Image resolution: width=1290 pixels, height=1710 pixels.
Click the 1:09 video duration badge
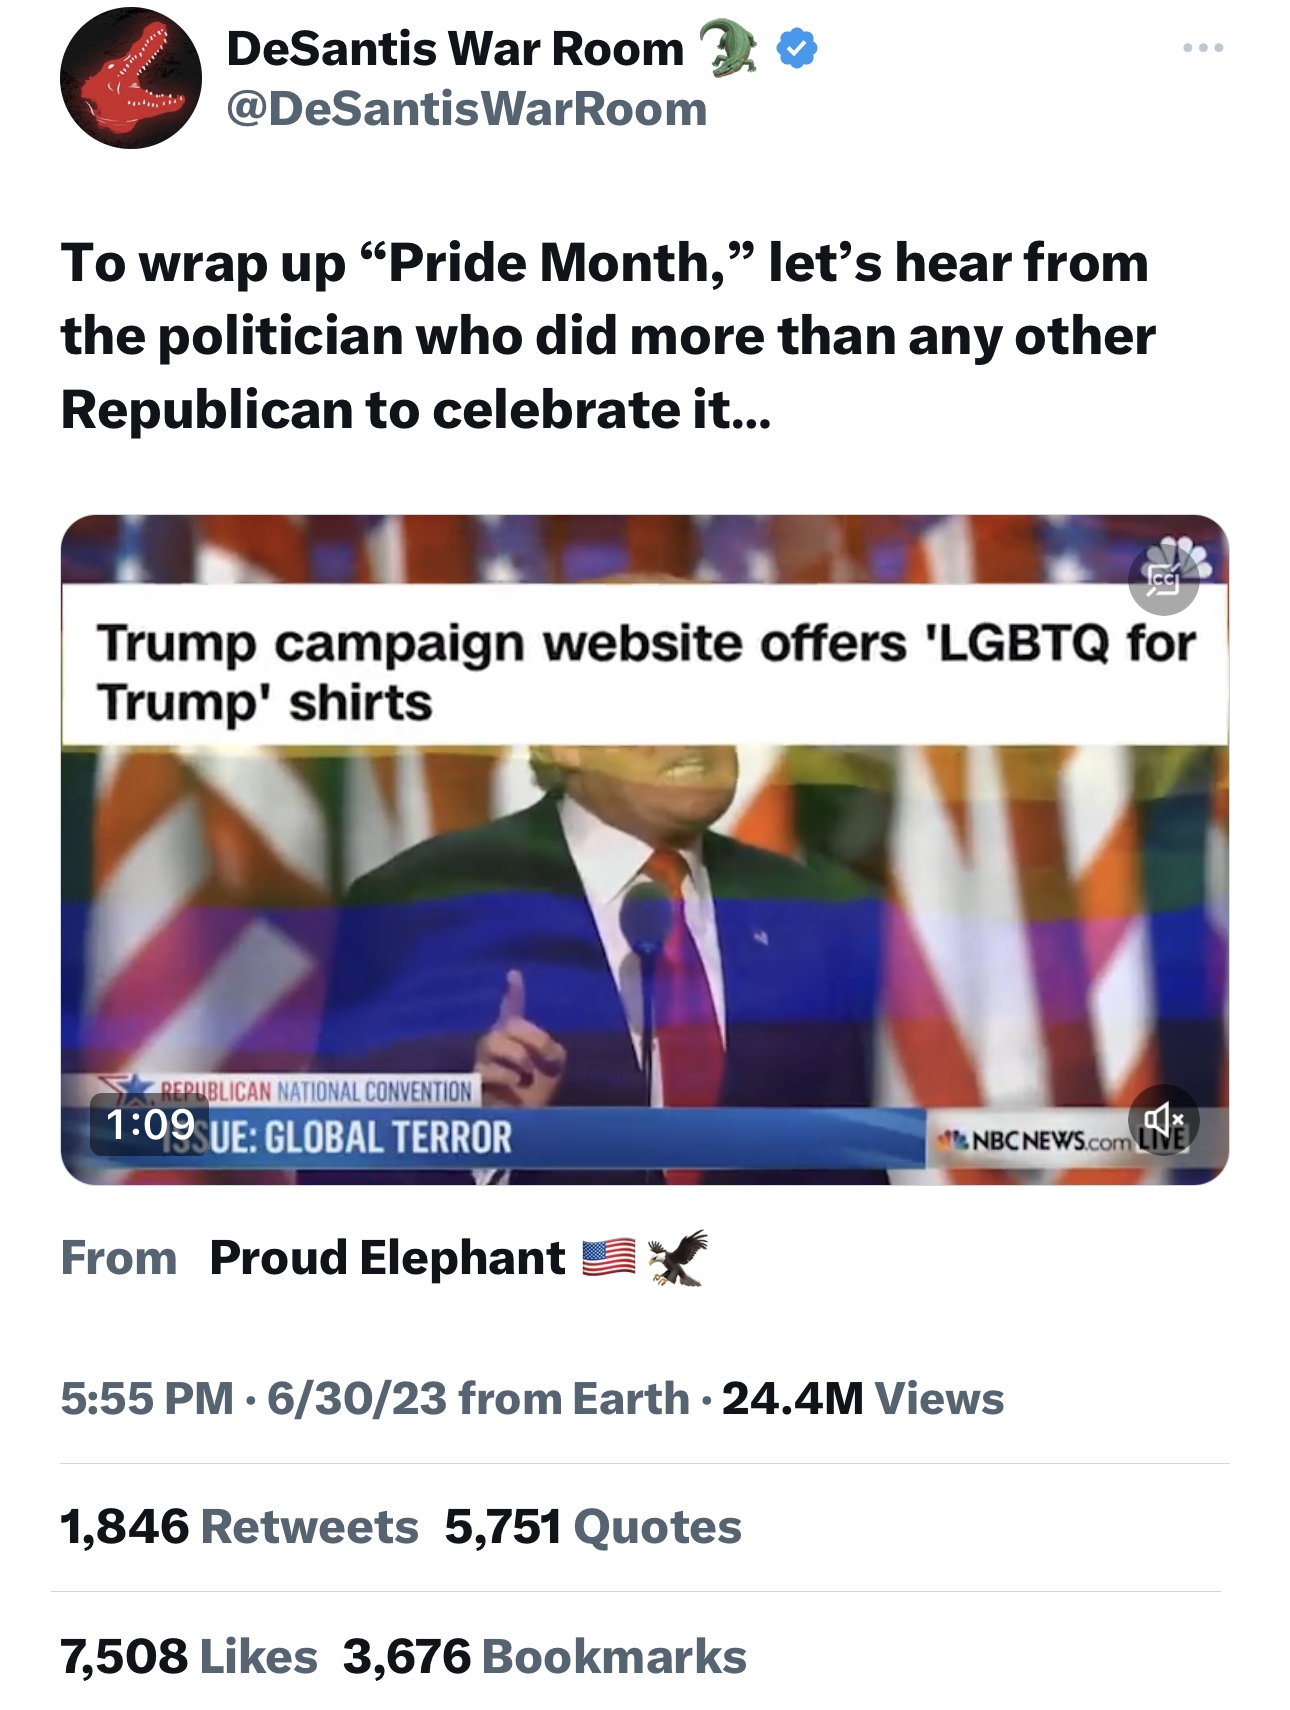[150, 1124]
